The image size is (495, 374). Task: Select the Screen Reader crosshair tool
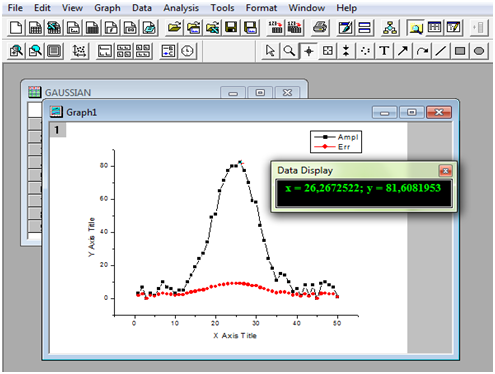pyautogui.click(x=308, y=51)
